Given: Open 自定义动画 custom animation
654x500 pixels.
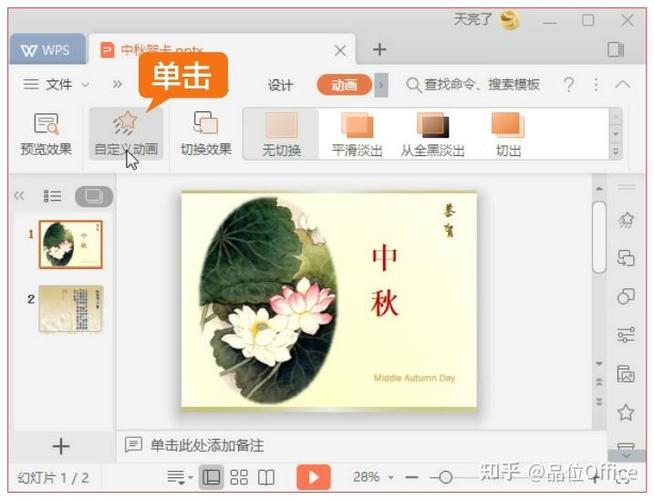Looking at the screenshot, I should pyautogui.click(x=126, y=133).
